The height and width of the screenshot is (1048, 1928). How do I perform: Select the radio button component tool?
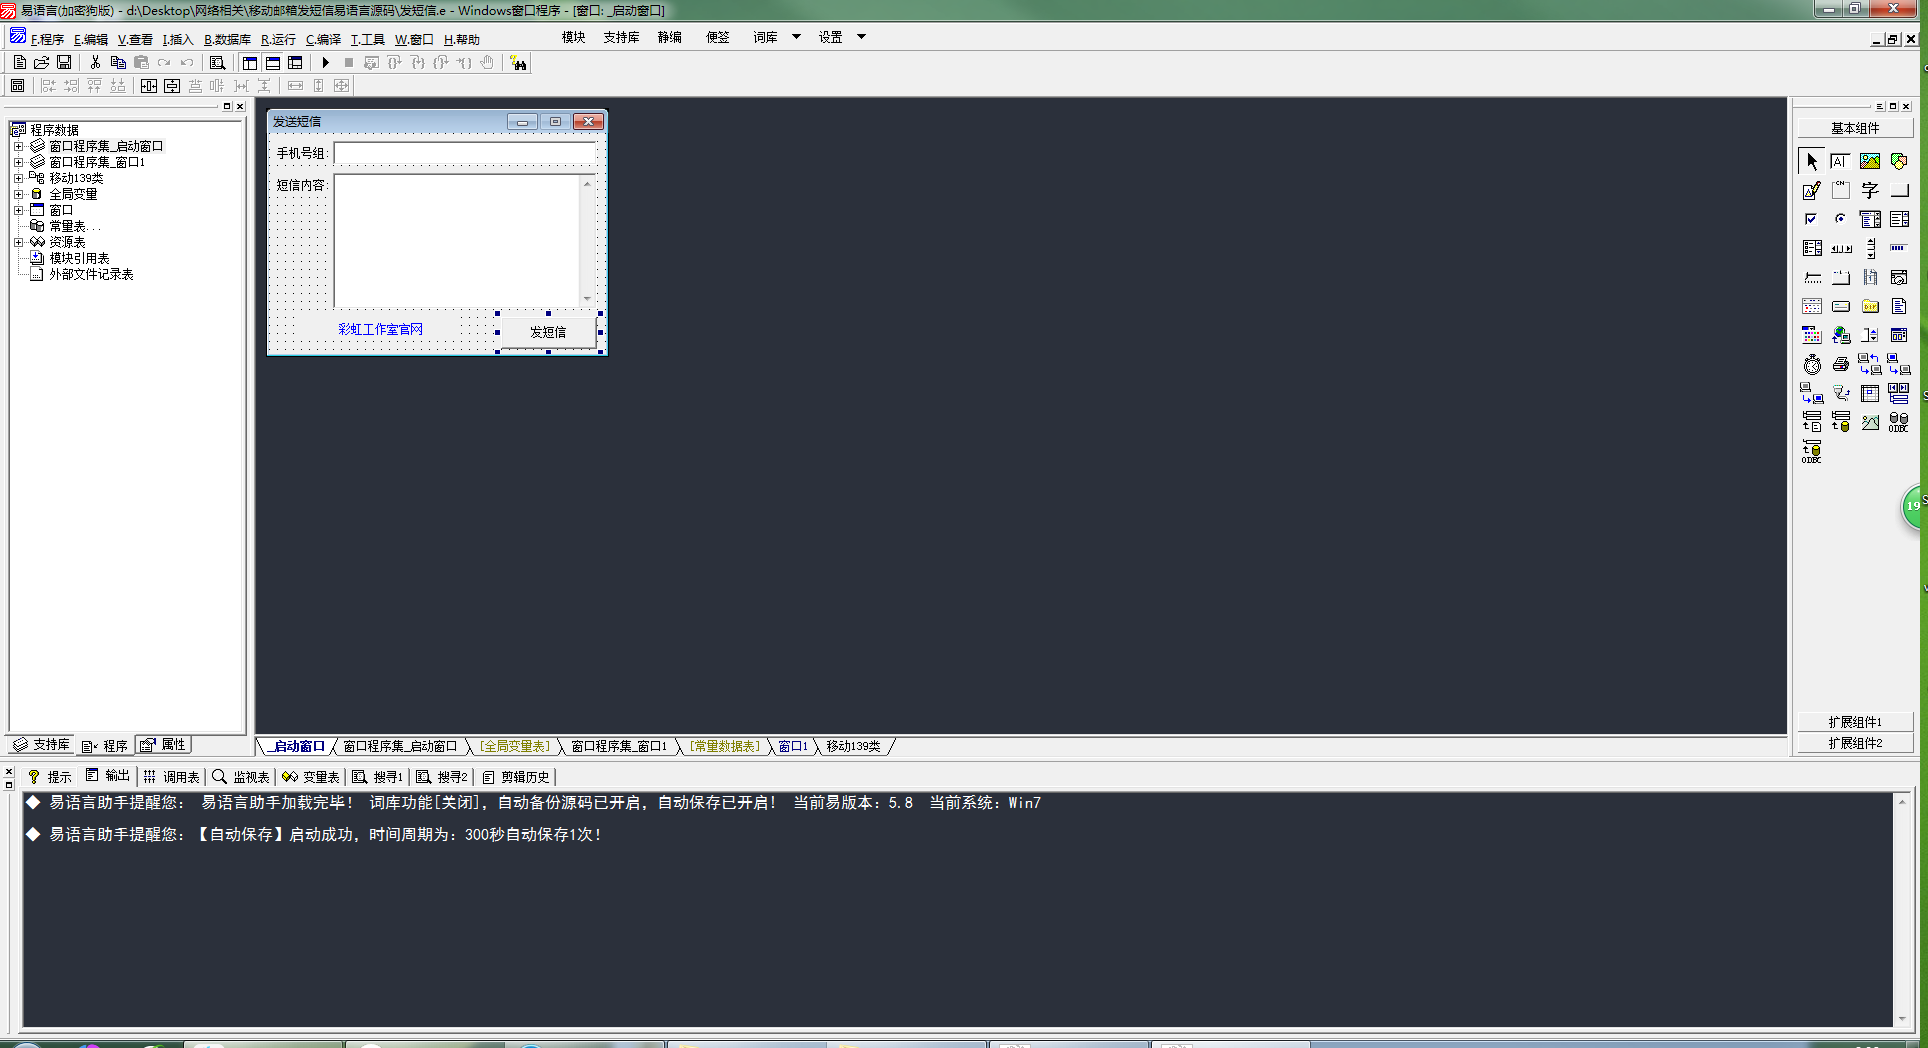click(1841, 219)
